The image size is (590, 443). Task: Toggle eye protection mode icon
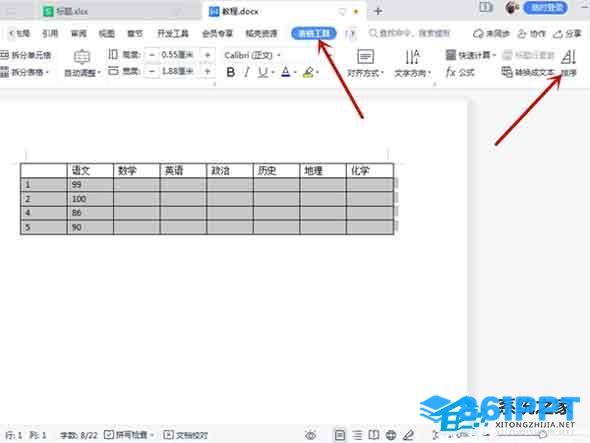310,435
